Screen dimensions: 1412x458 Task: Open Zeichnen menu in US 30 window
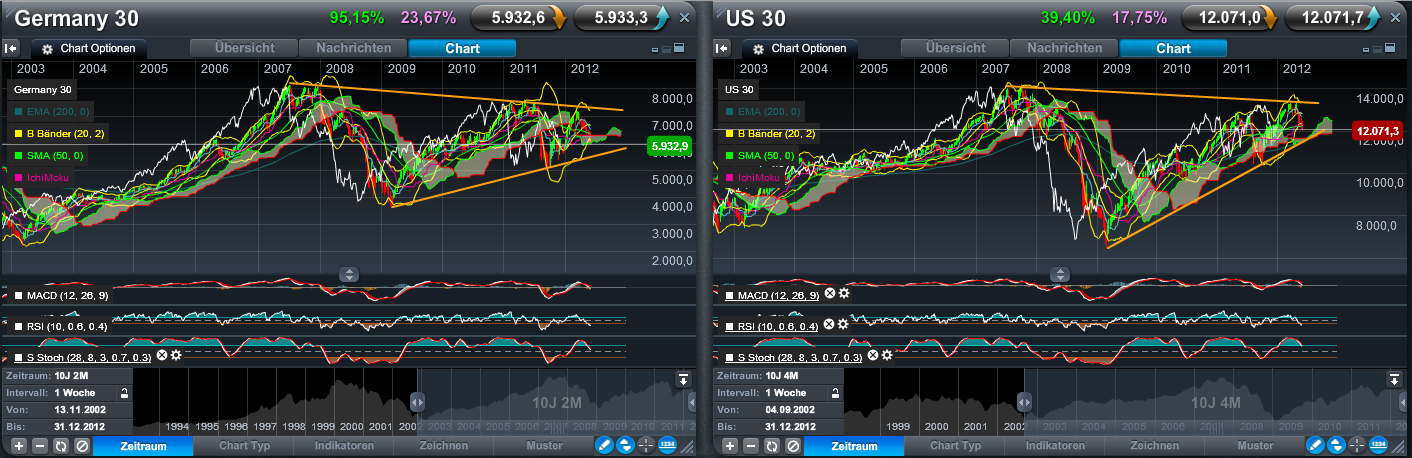[1154, 446]
